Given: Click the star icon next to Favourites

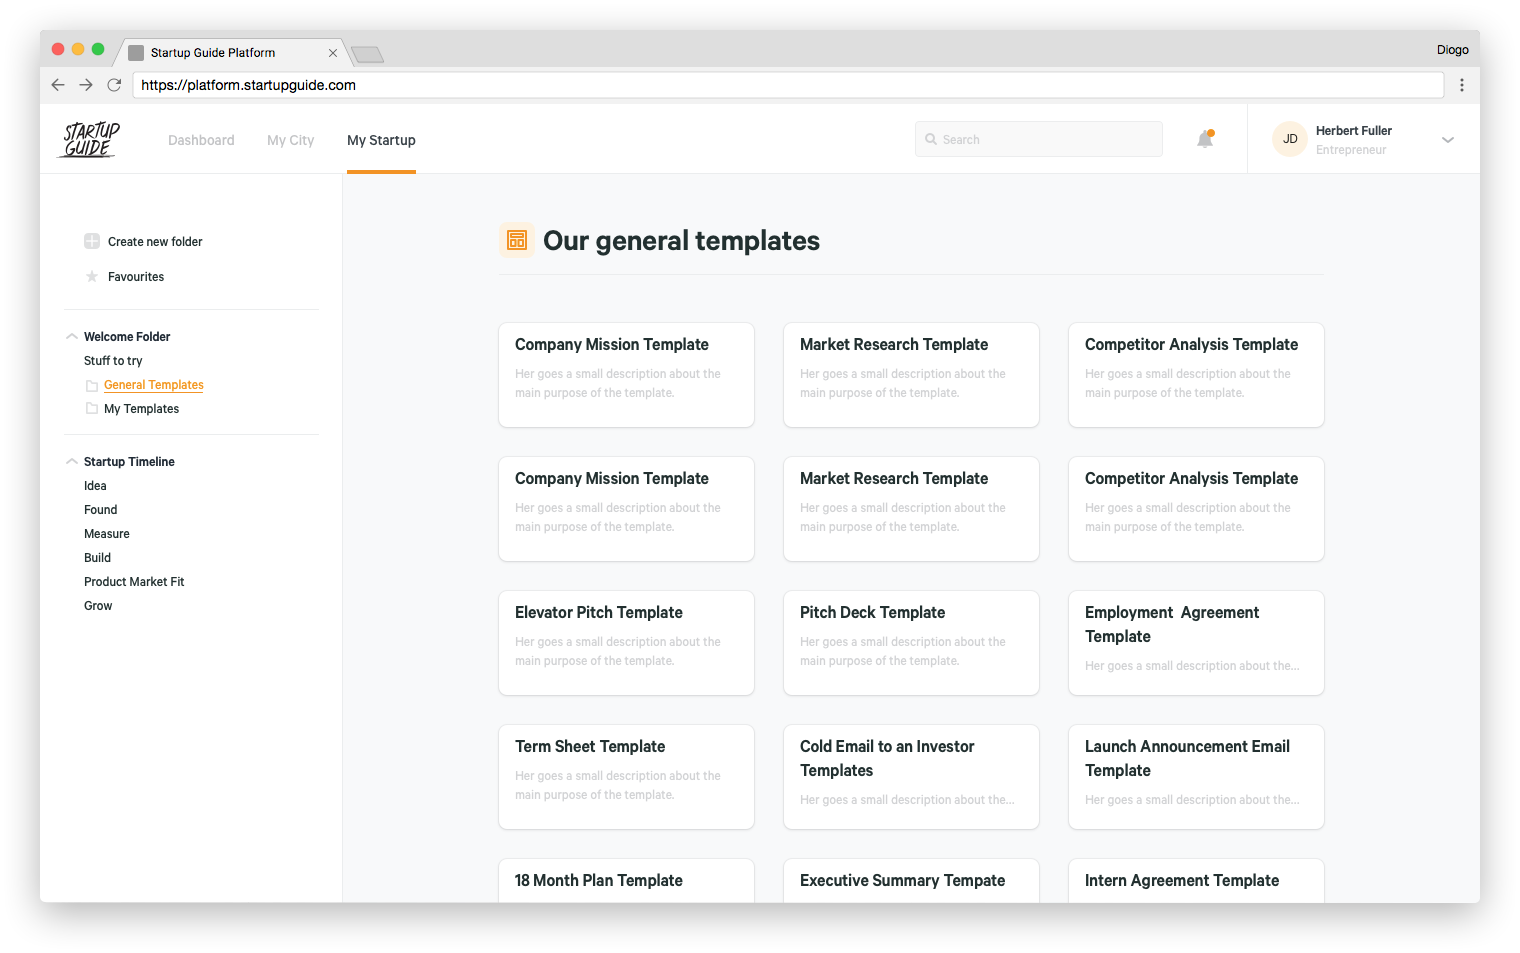Looking at the screenshot, I should tap(91, 276).
